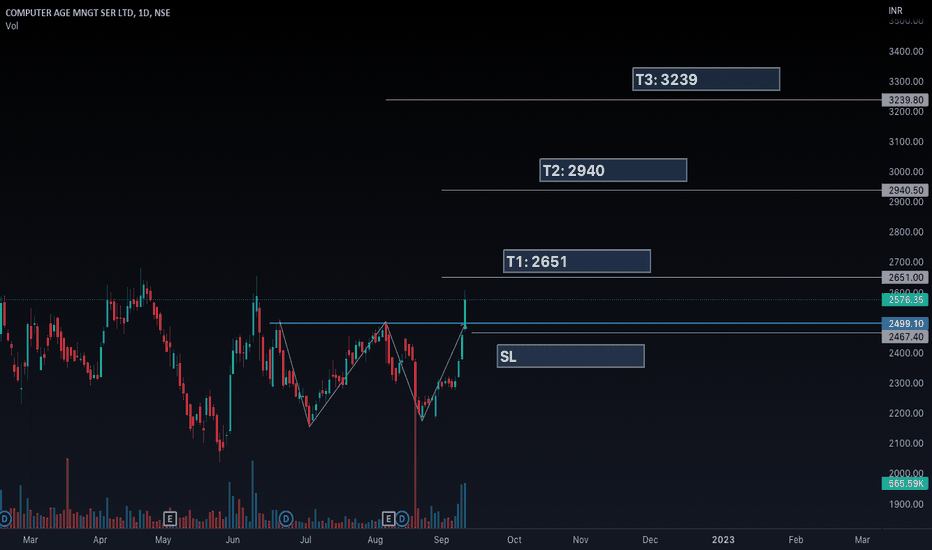Click the E earnings marker below May
The height and width of the screenshot is (550, 932).
tap(169, 519)
